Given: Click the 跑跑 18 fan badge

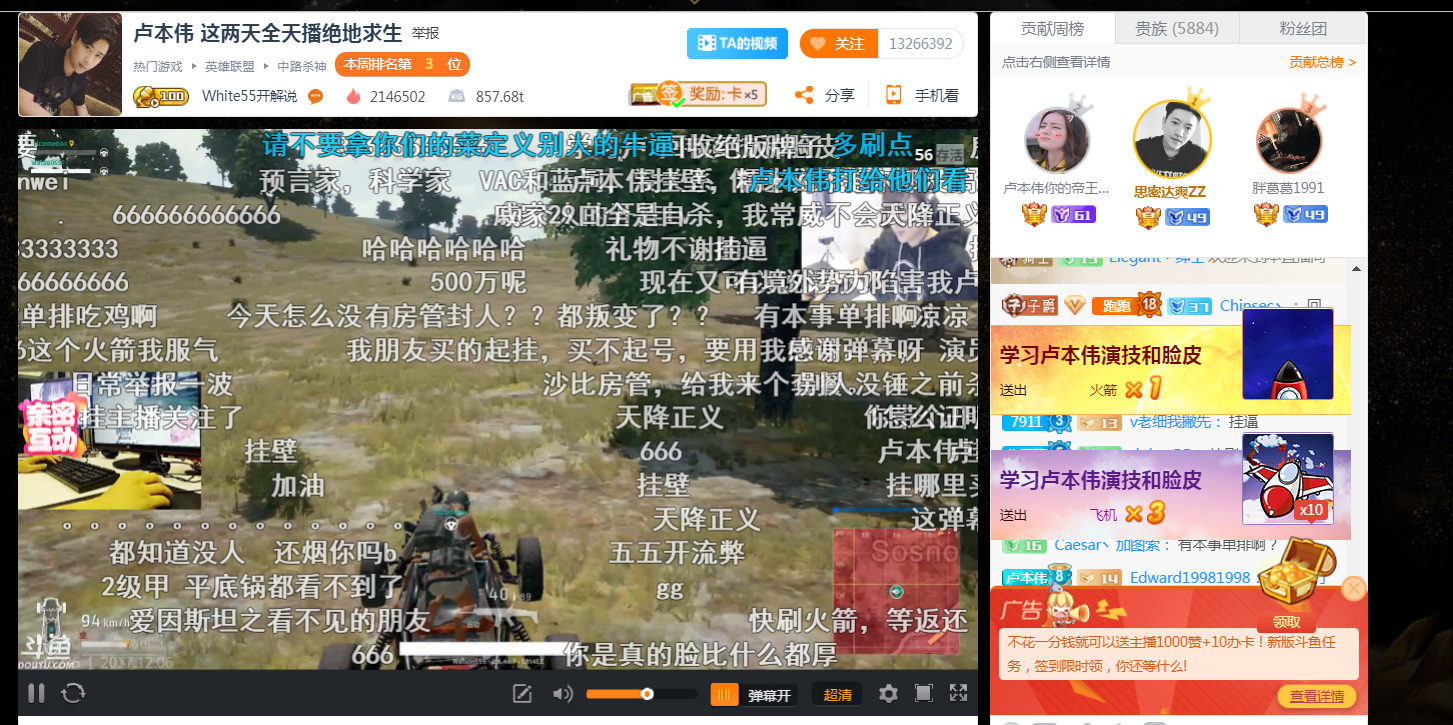Looking at the screenshot, I should [x=1125, y=305].
